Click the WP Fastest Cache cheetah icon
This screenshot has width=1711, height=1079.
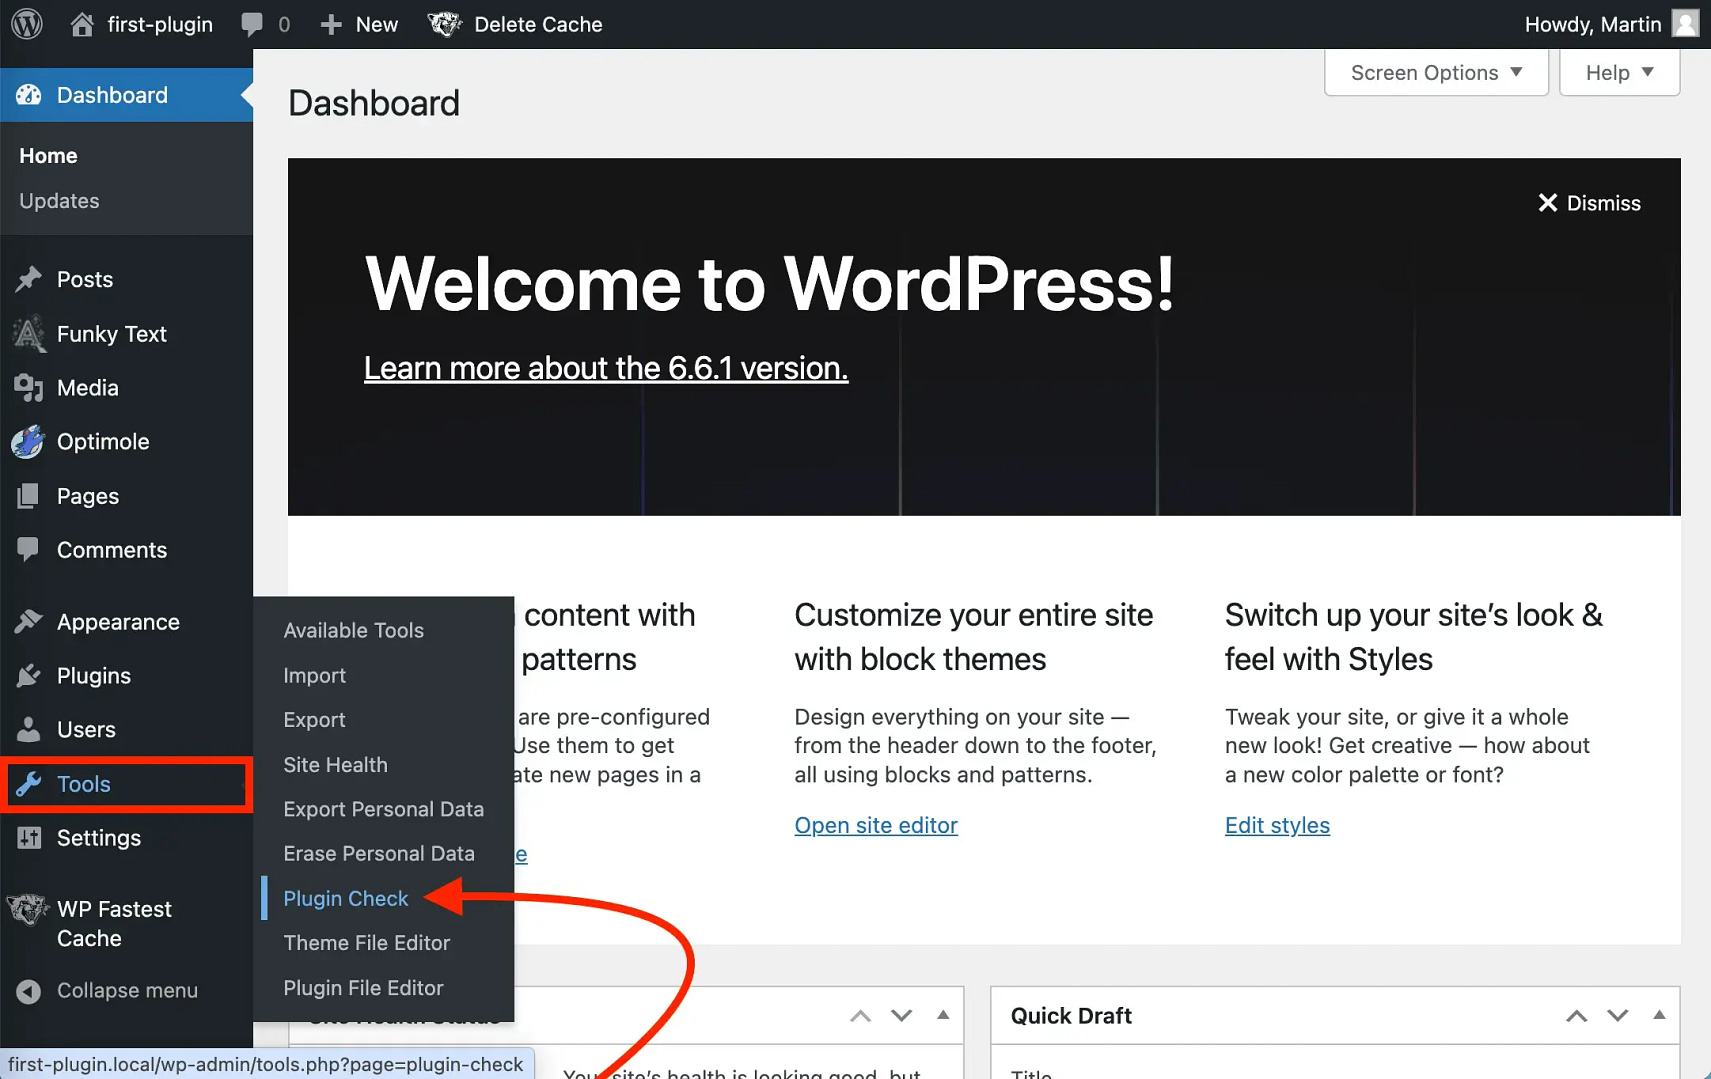click(27, 909)
